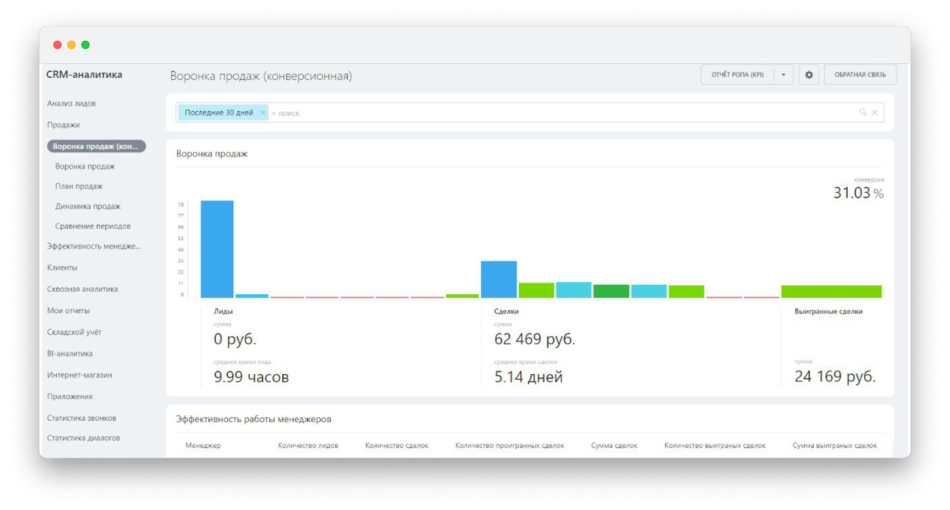
Task: Open 'Анализ лидов' in the sidebar
Action: (71, 103)
